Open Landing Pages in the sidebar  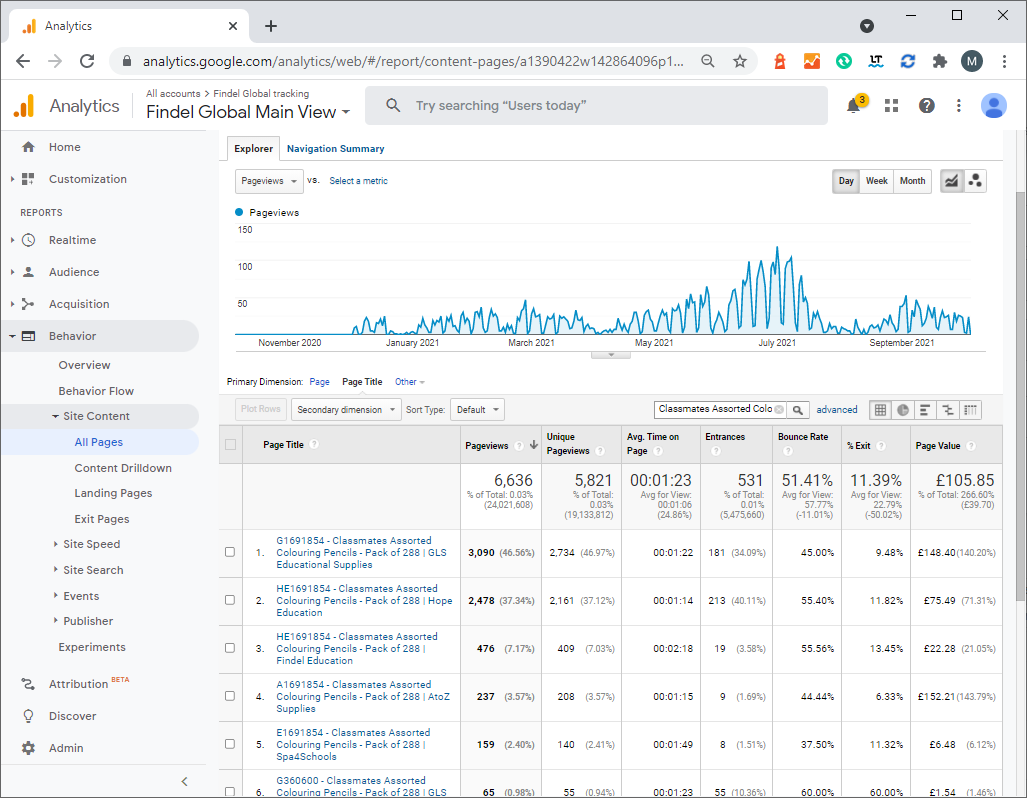coord(113,493)
